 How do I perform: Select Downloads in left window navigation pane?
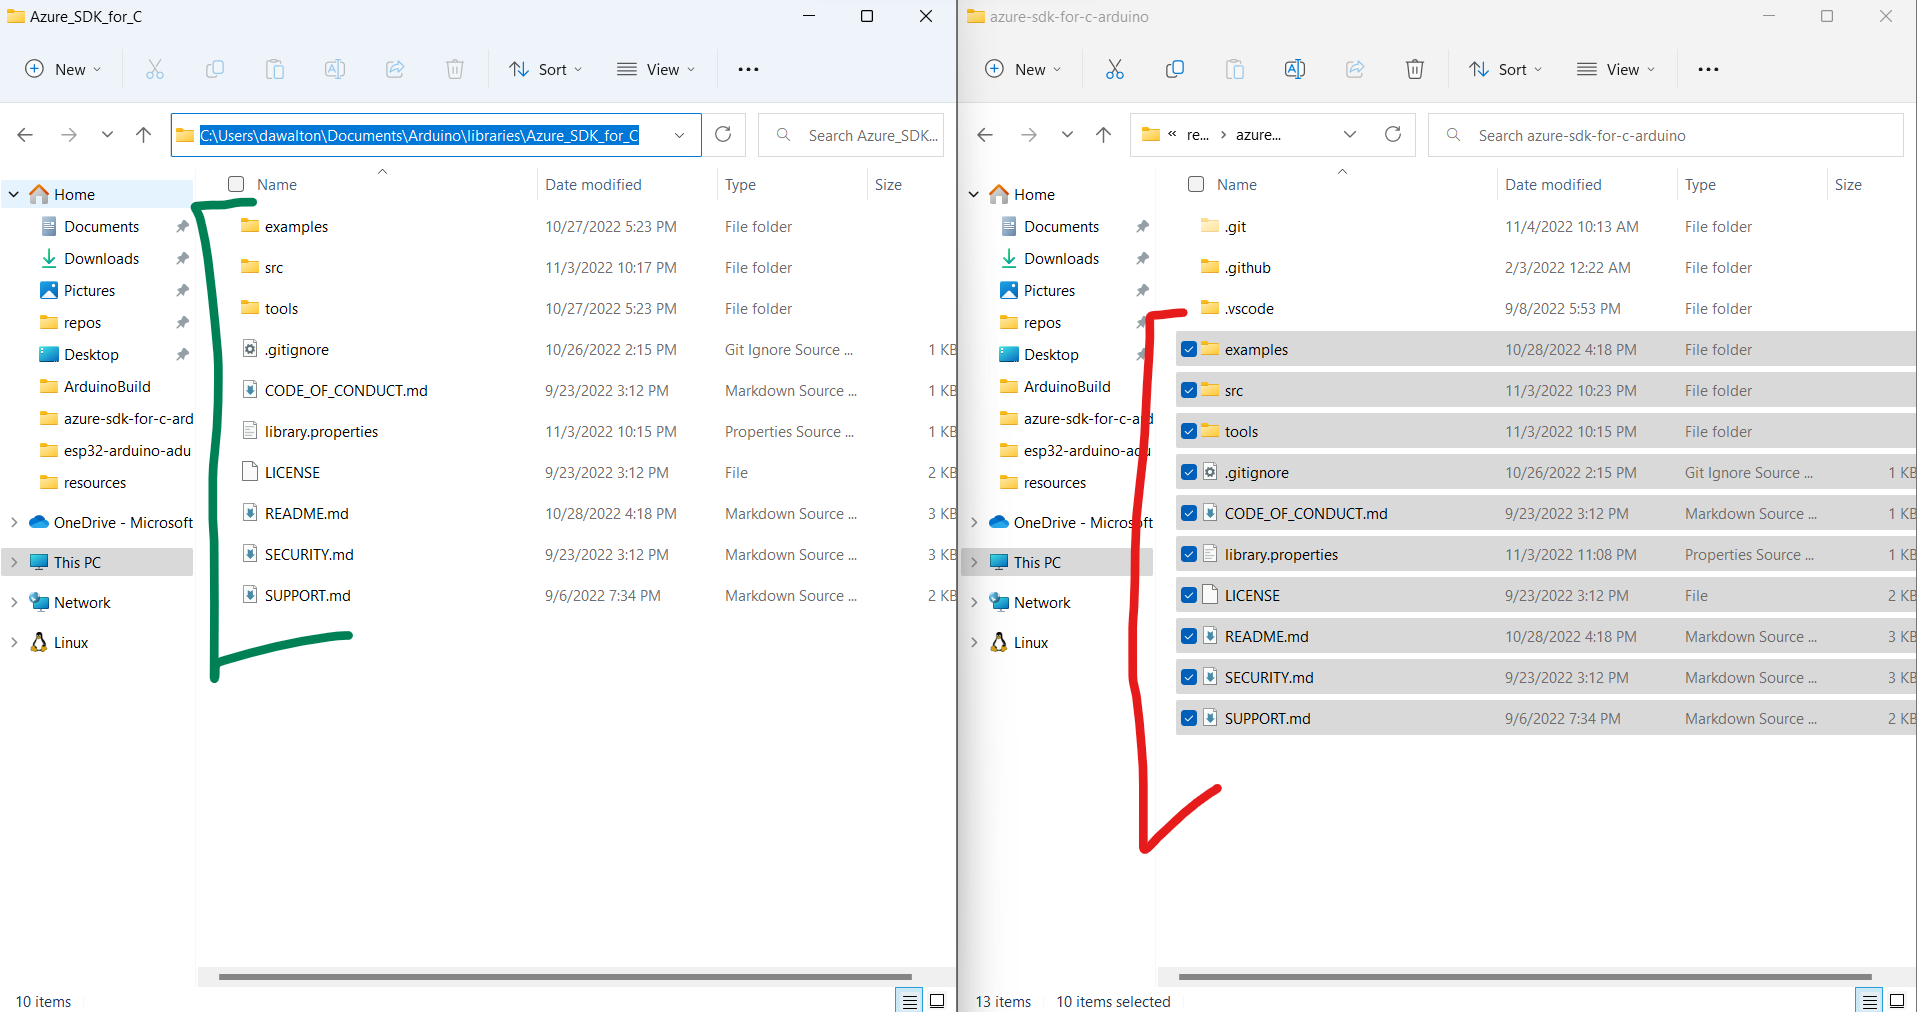click(101, 258)
